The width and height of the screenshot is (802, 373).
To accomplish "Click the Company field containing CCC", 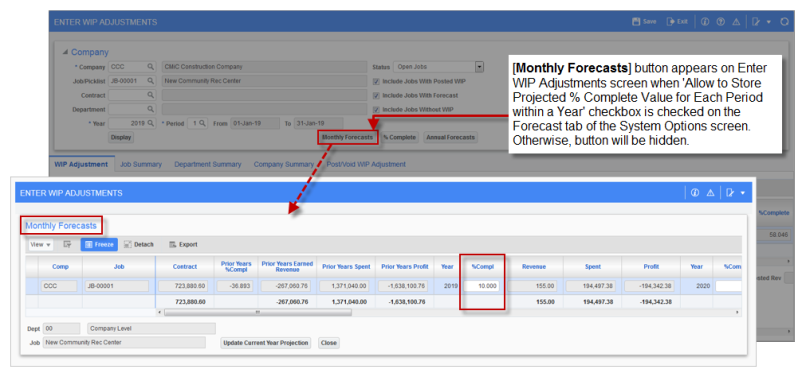I will [x=127, y=67].
